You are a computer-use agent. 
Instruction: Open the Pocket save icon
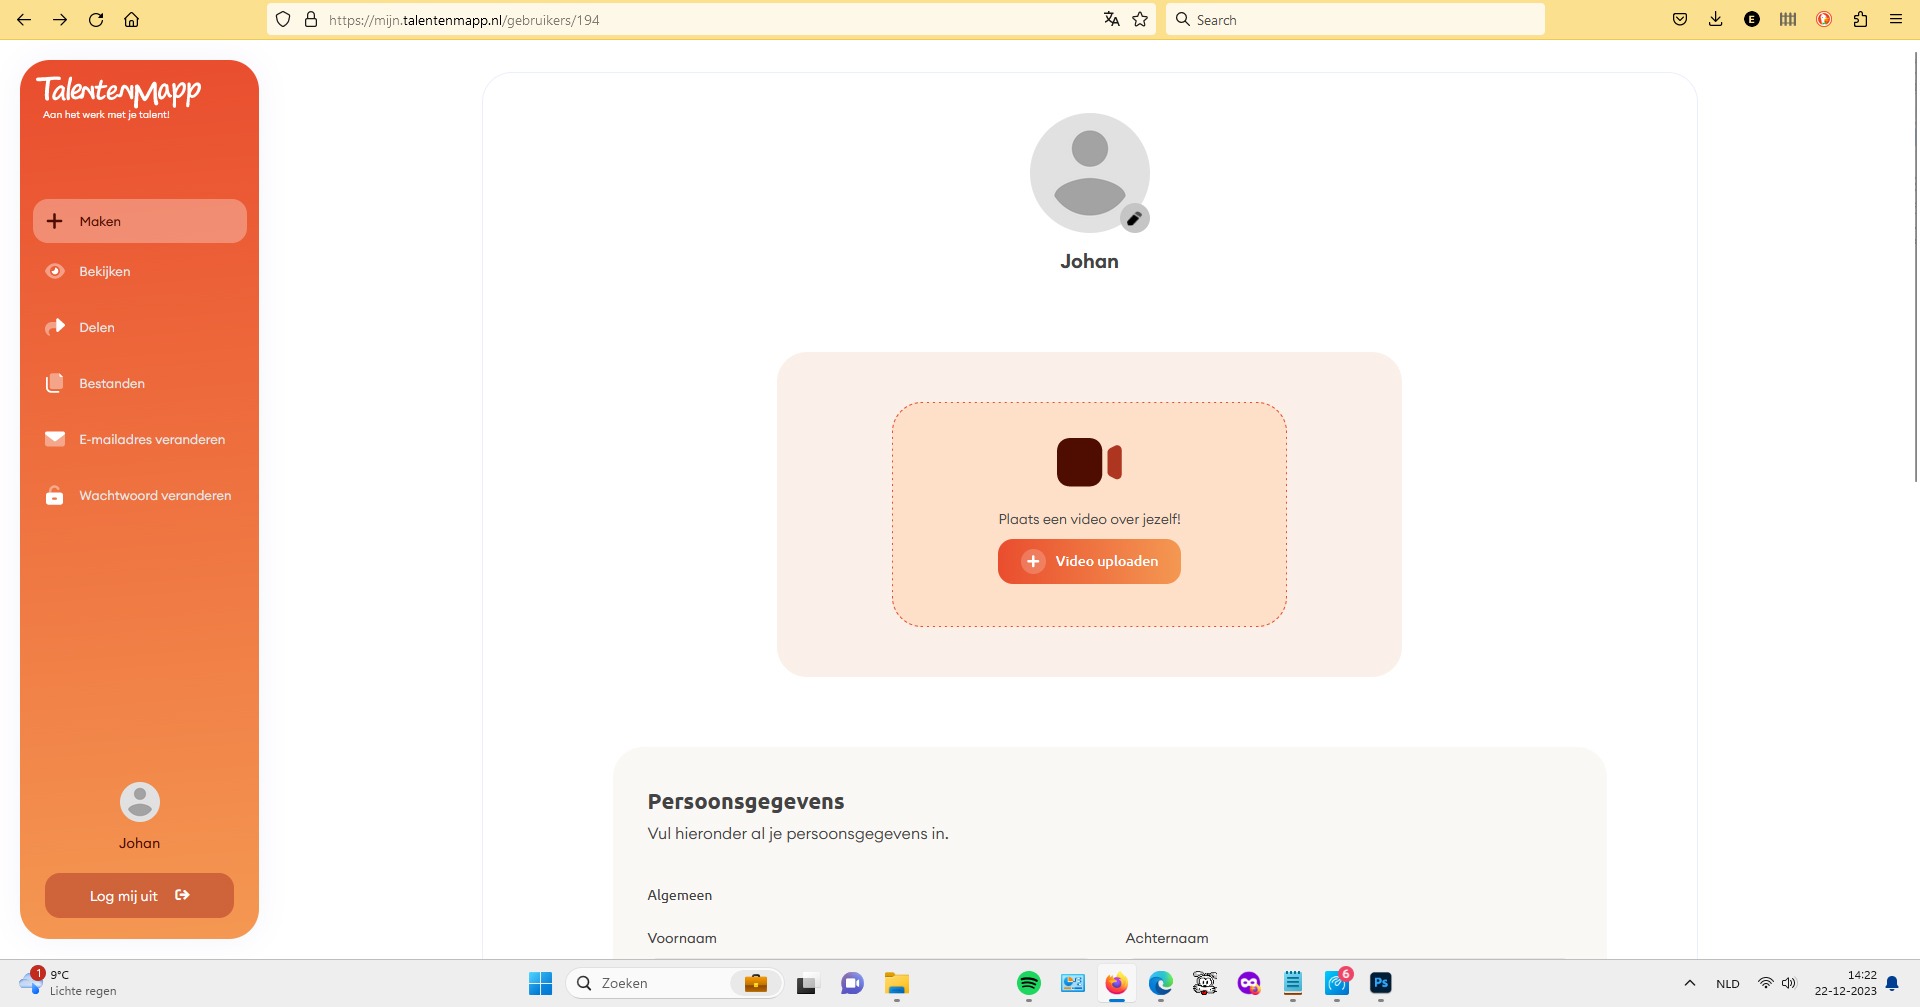[1680, 19]
